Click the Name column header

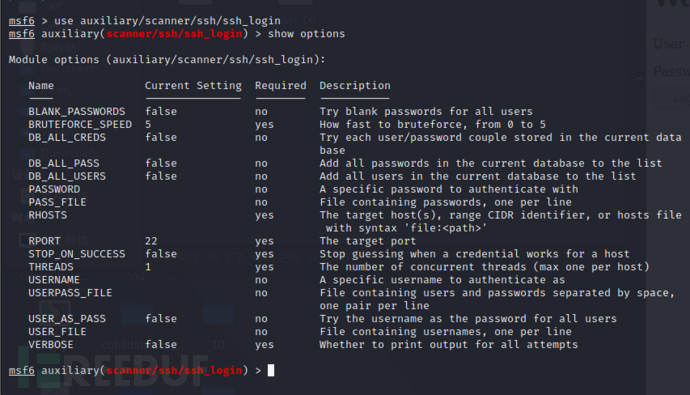[x=41, y=86]
